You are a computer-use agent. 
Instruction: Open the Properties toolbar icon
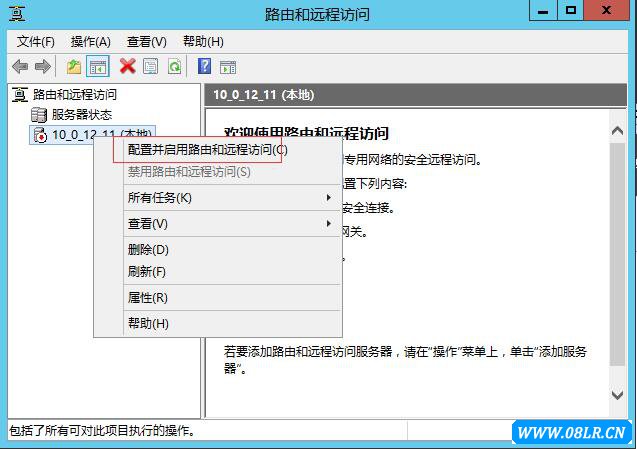coord(150,66)
